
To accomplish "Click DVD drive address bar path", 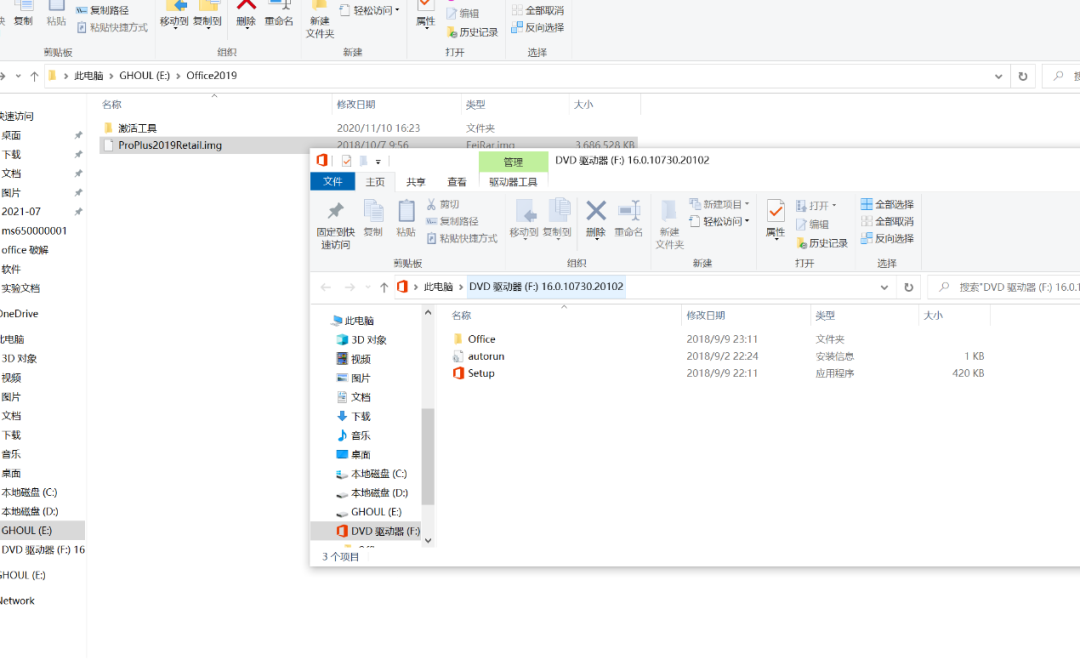I will (x=546, y=287).
